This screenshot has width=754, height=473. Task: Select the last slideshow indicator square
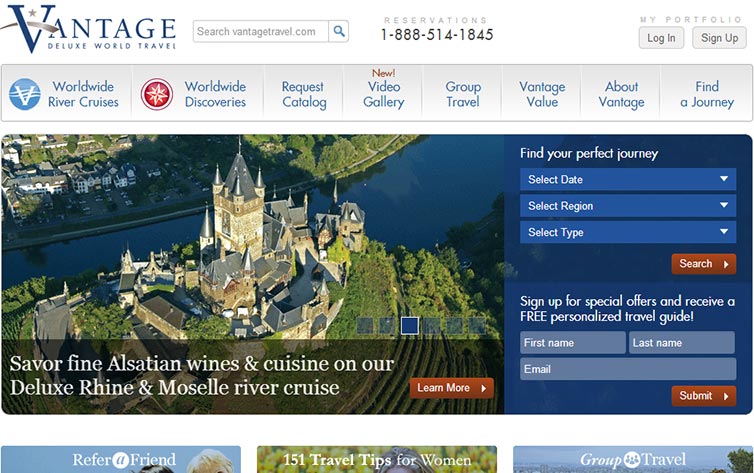[x=477, y=326]
